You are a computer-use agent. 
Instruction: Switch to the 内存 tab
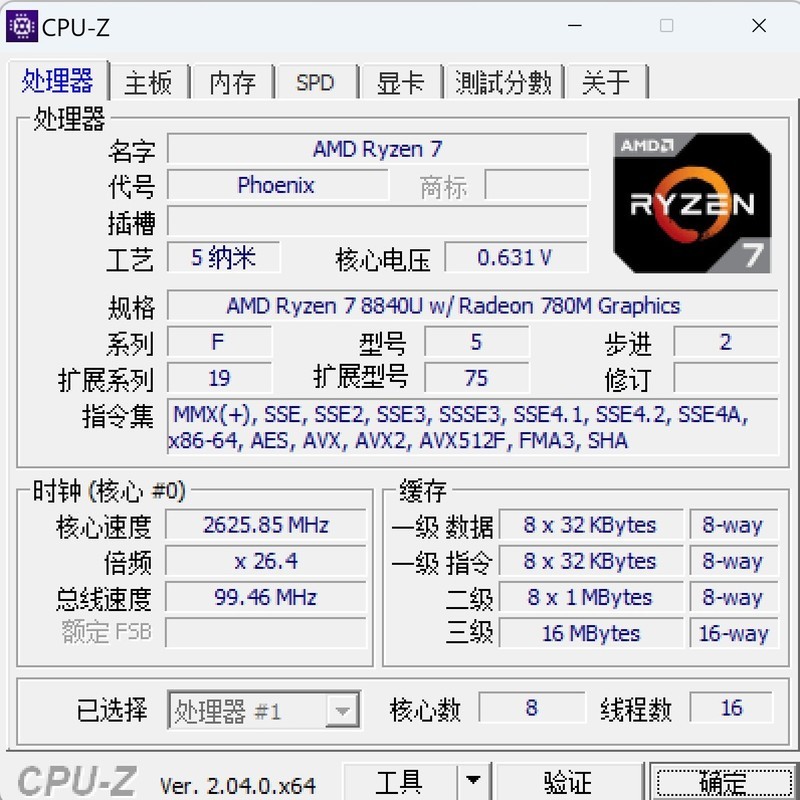coord(232,84)
